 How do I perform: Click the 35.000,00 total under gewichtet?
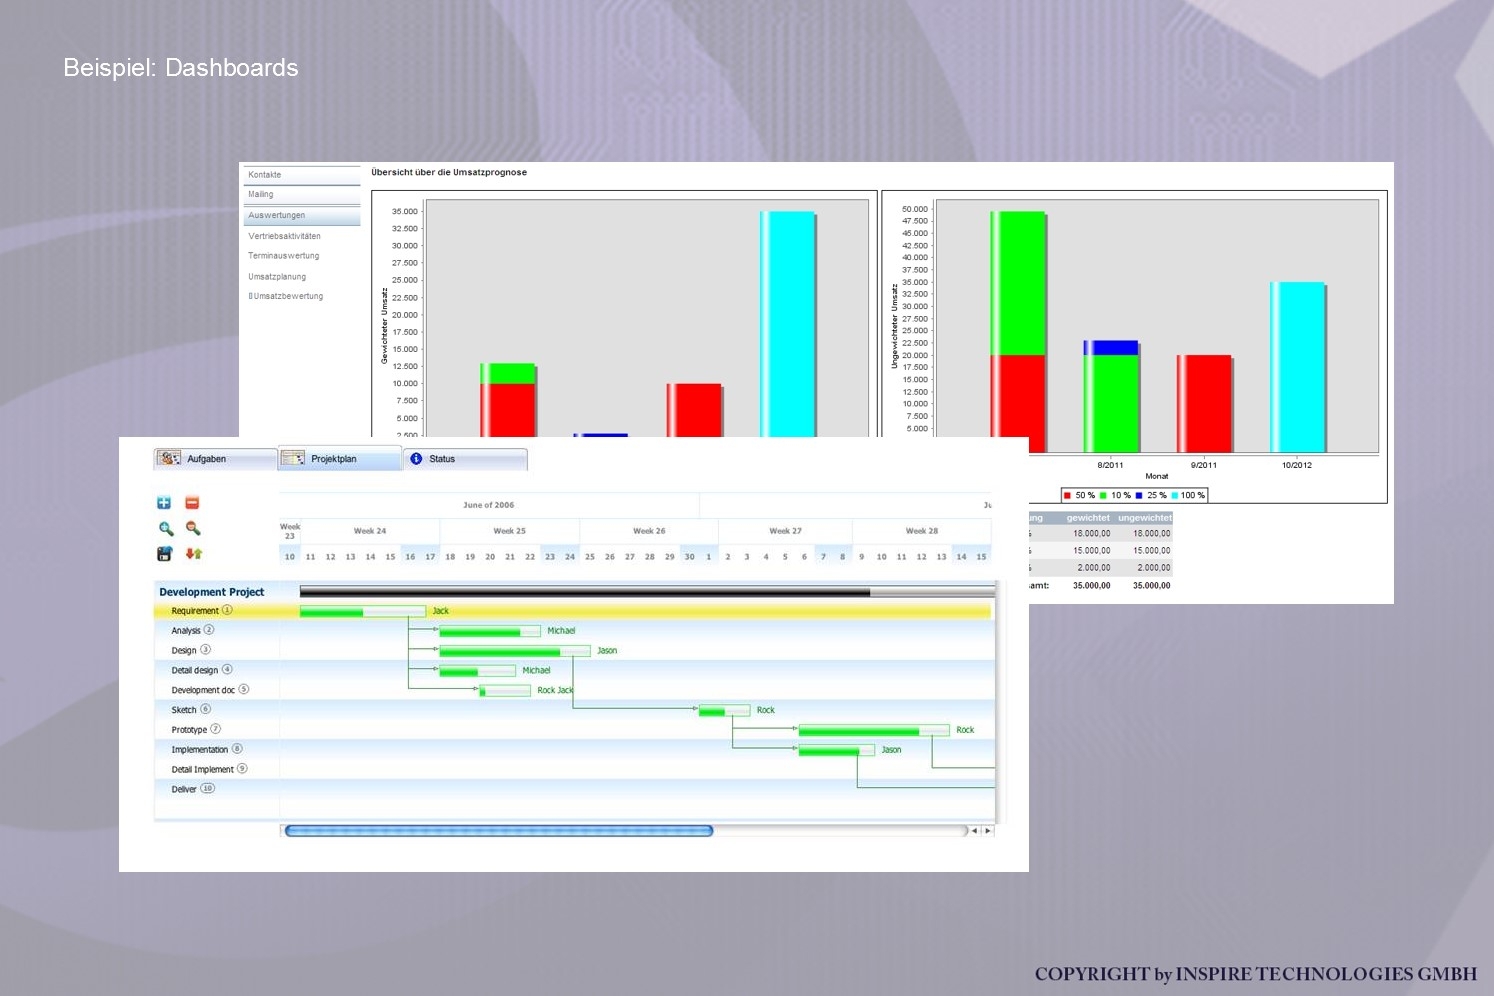(1092, 586)
